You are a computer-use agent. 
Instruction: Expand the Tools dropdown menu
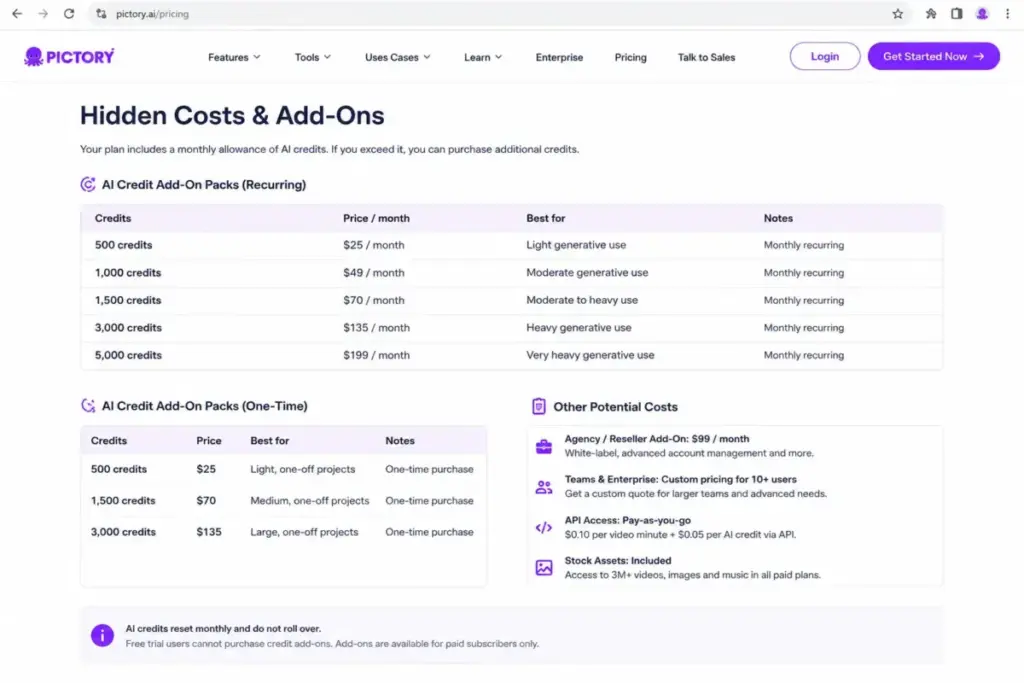coord(312,57)
